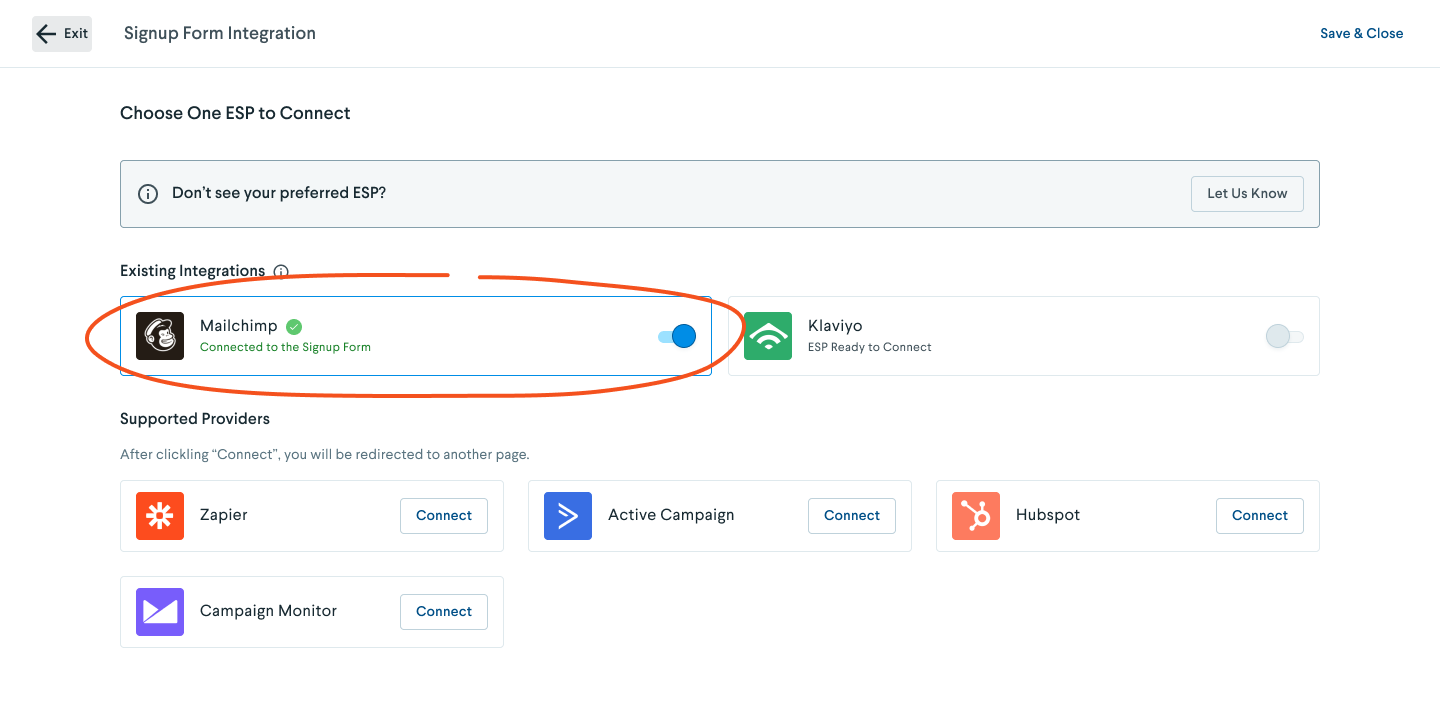1440x719 pixels.
Task: Click 'ESP Ready to Connect' status text
Action: click(x=870, y=347)
